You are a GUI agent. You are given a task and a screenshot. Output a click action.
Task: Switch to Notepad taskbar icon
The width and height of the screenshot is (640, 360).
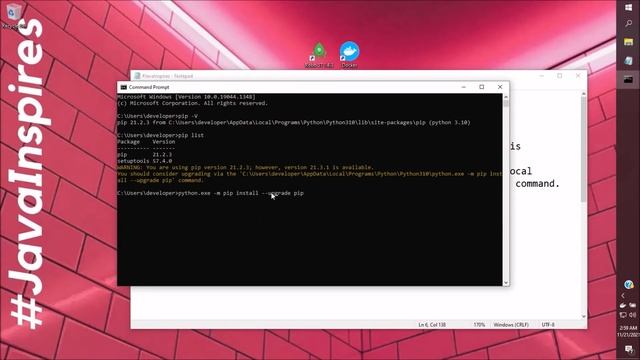pyautogui.click(x=629, y=61)
